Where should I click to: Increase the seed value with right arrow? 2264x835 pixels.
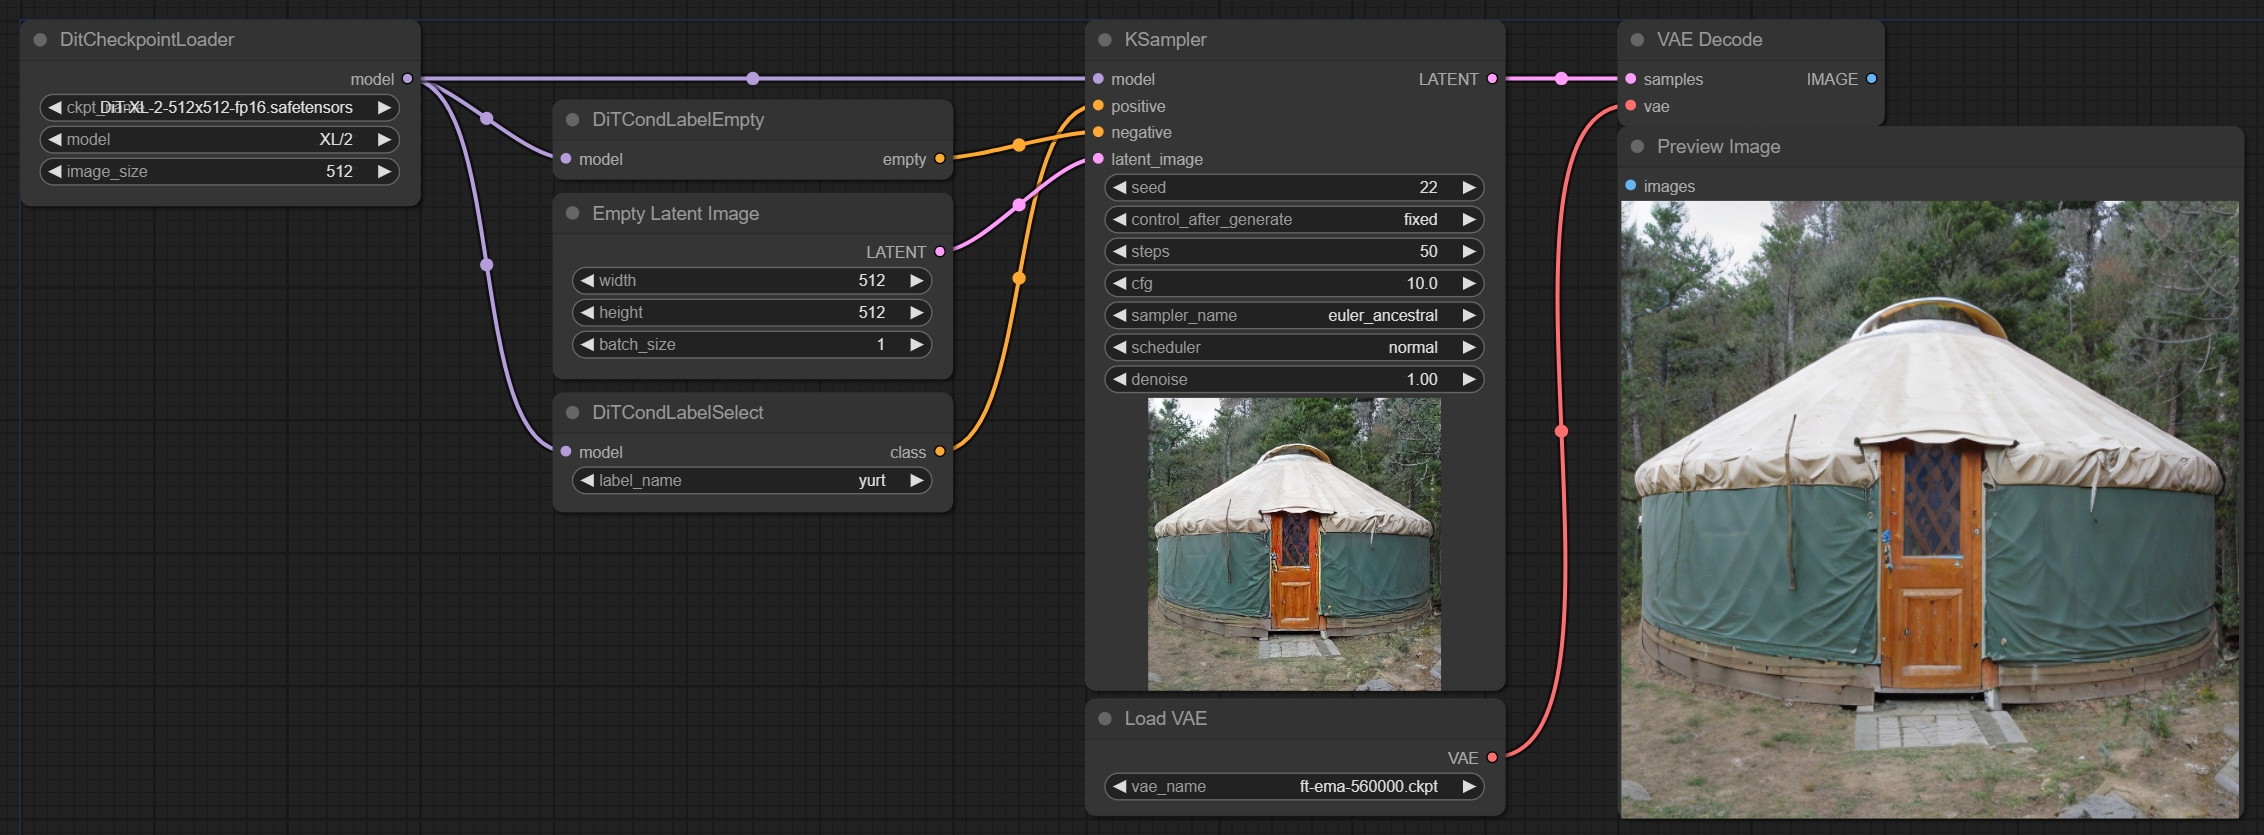[x=1469, y=187]
